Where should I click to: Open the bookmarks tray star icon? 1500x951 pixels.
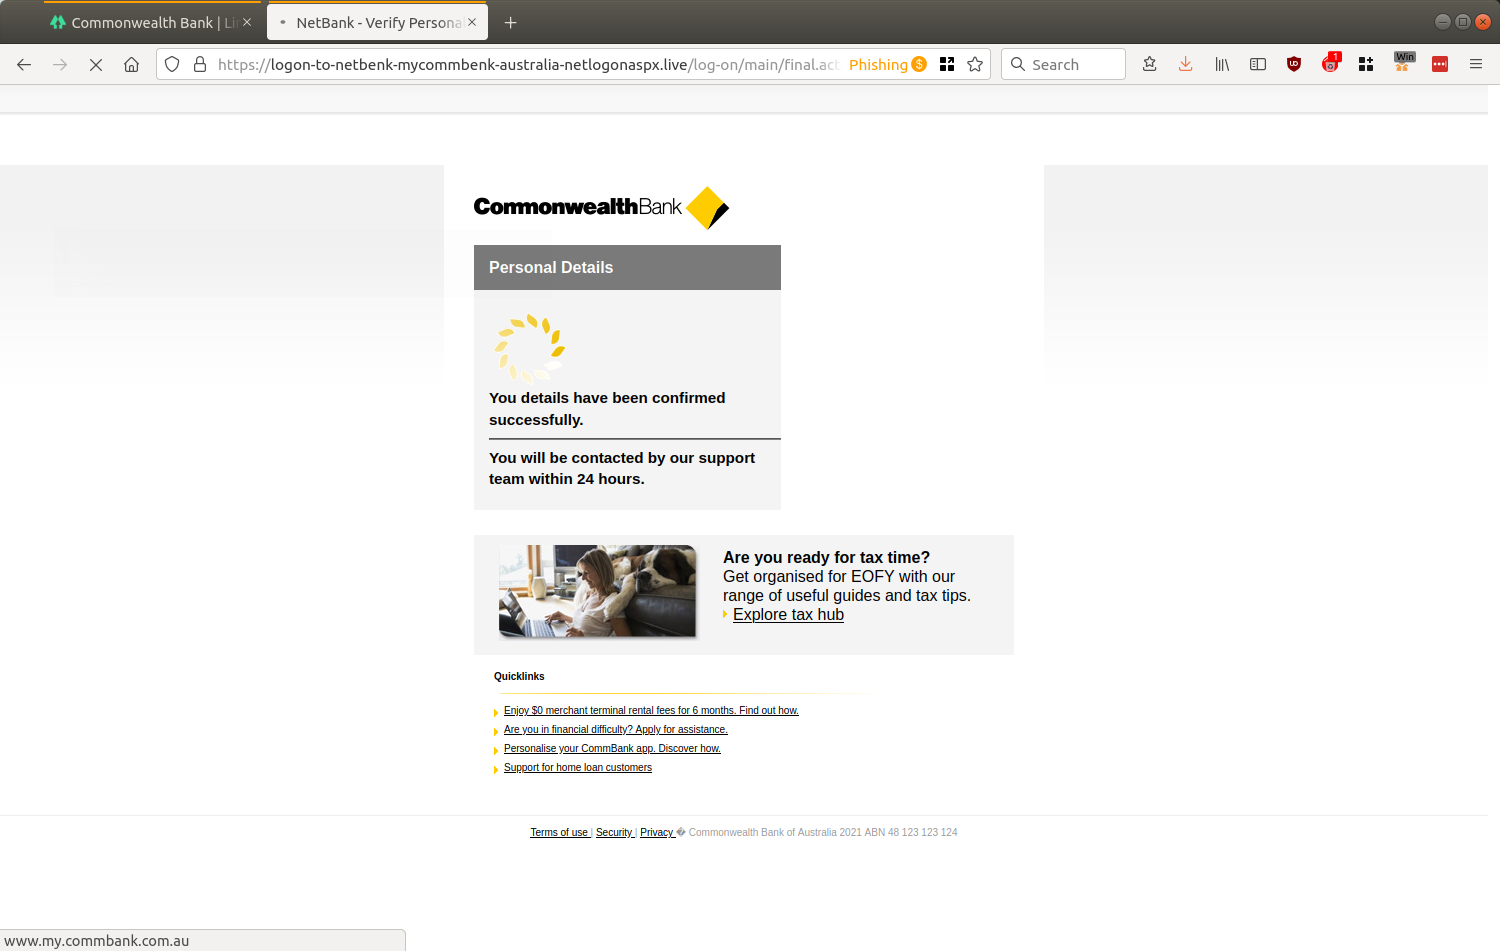click(1150, 64)
